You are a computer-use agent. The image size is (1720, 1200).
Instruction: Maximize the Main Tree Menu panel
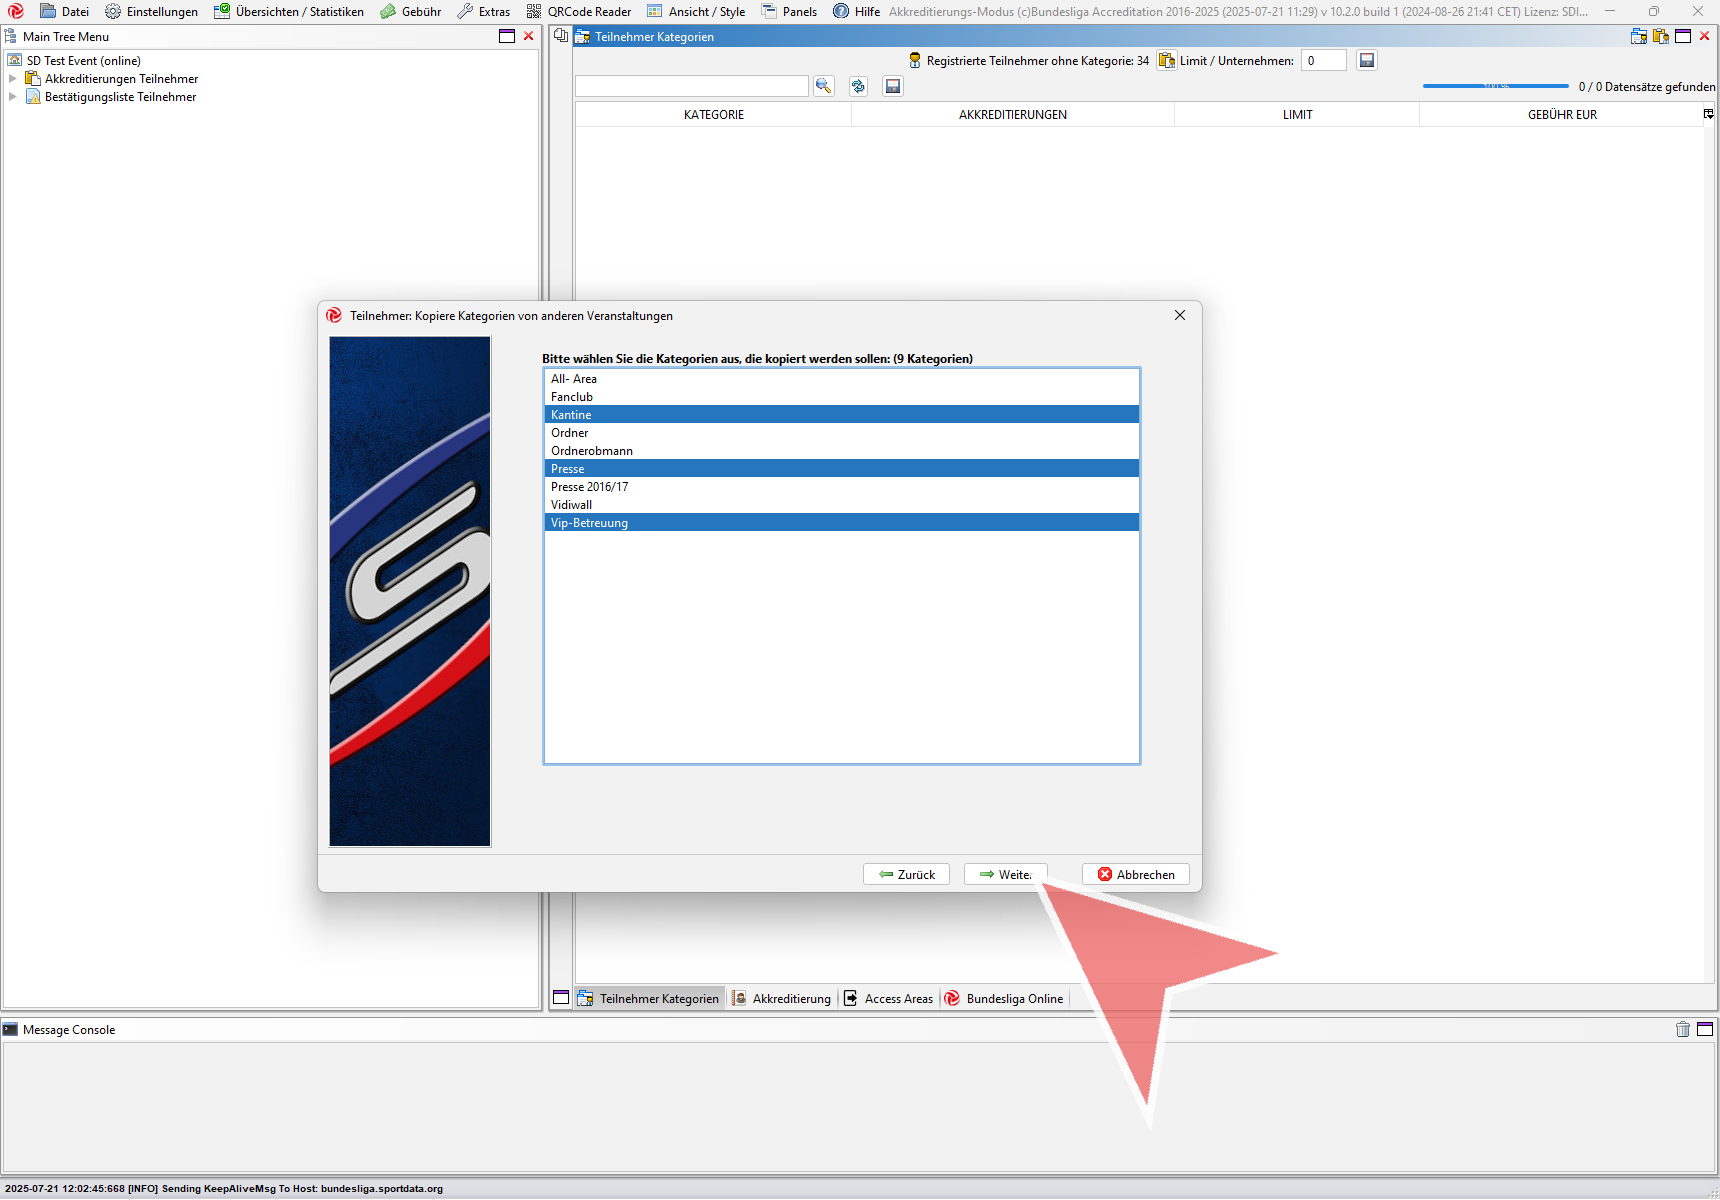[507, 36]
